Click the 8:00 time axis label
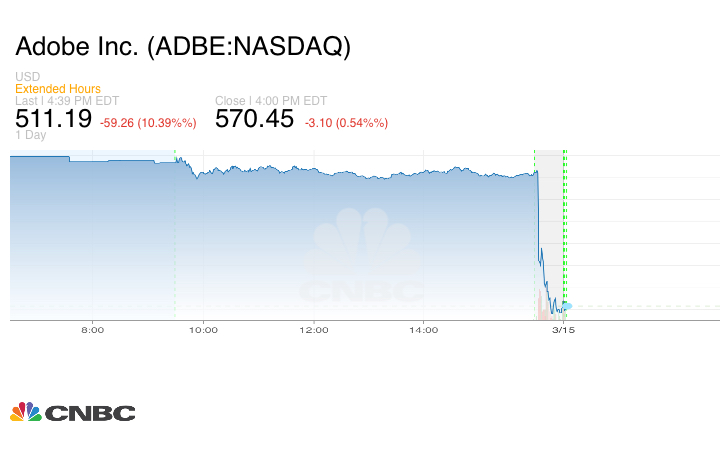The height and width of the screenshot is (450, 720). [x=92, y=329]
